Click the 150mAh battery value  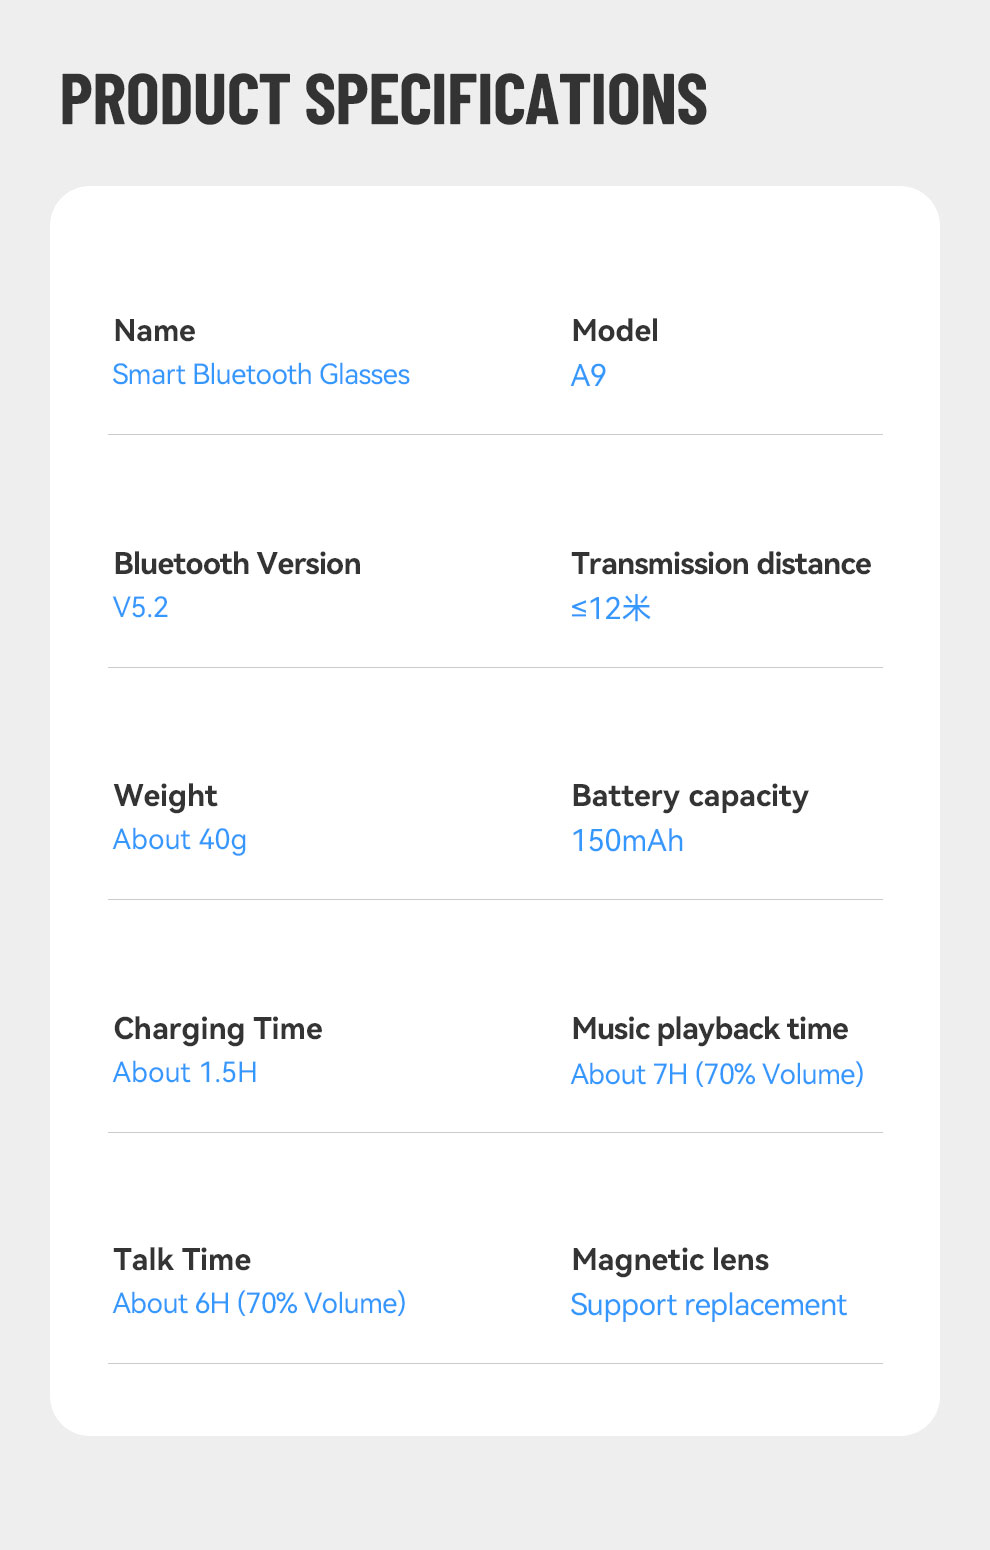coord(627,841)
